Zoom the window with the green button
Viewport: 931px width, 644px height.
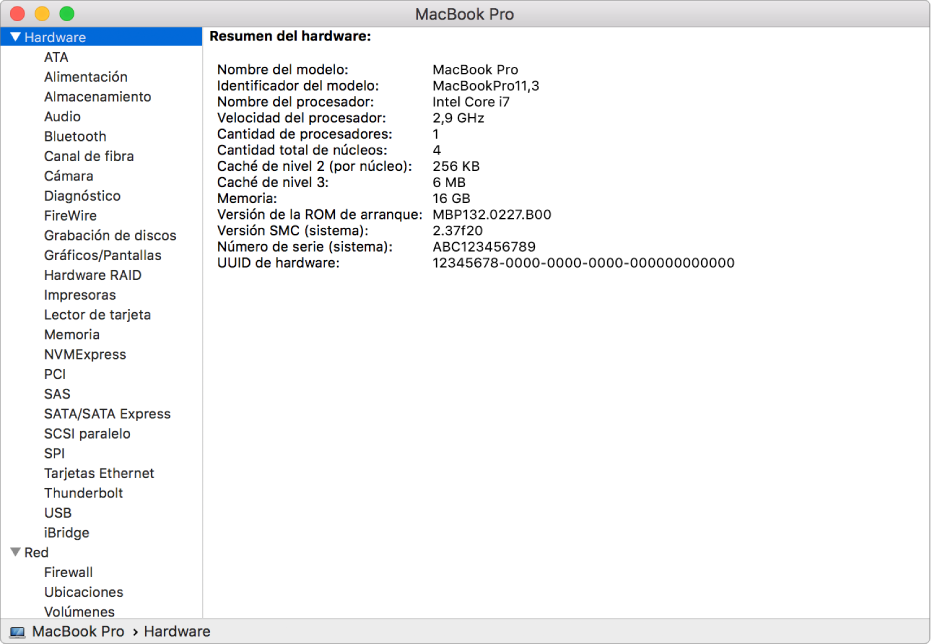(x=67, y=13)
